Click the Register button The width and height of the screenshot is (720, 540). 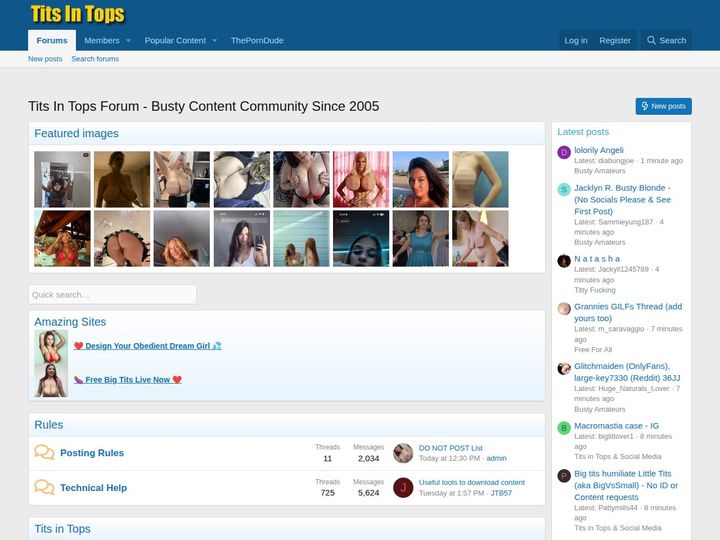(615, 40)
